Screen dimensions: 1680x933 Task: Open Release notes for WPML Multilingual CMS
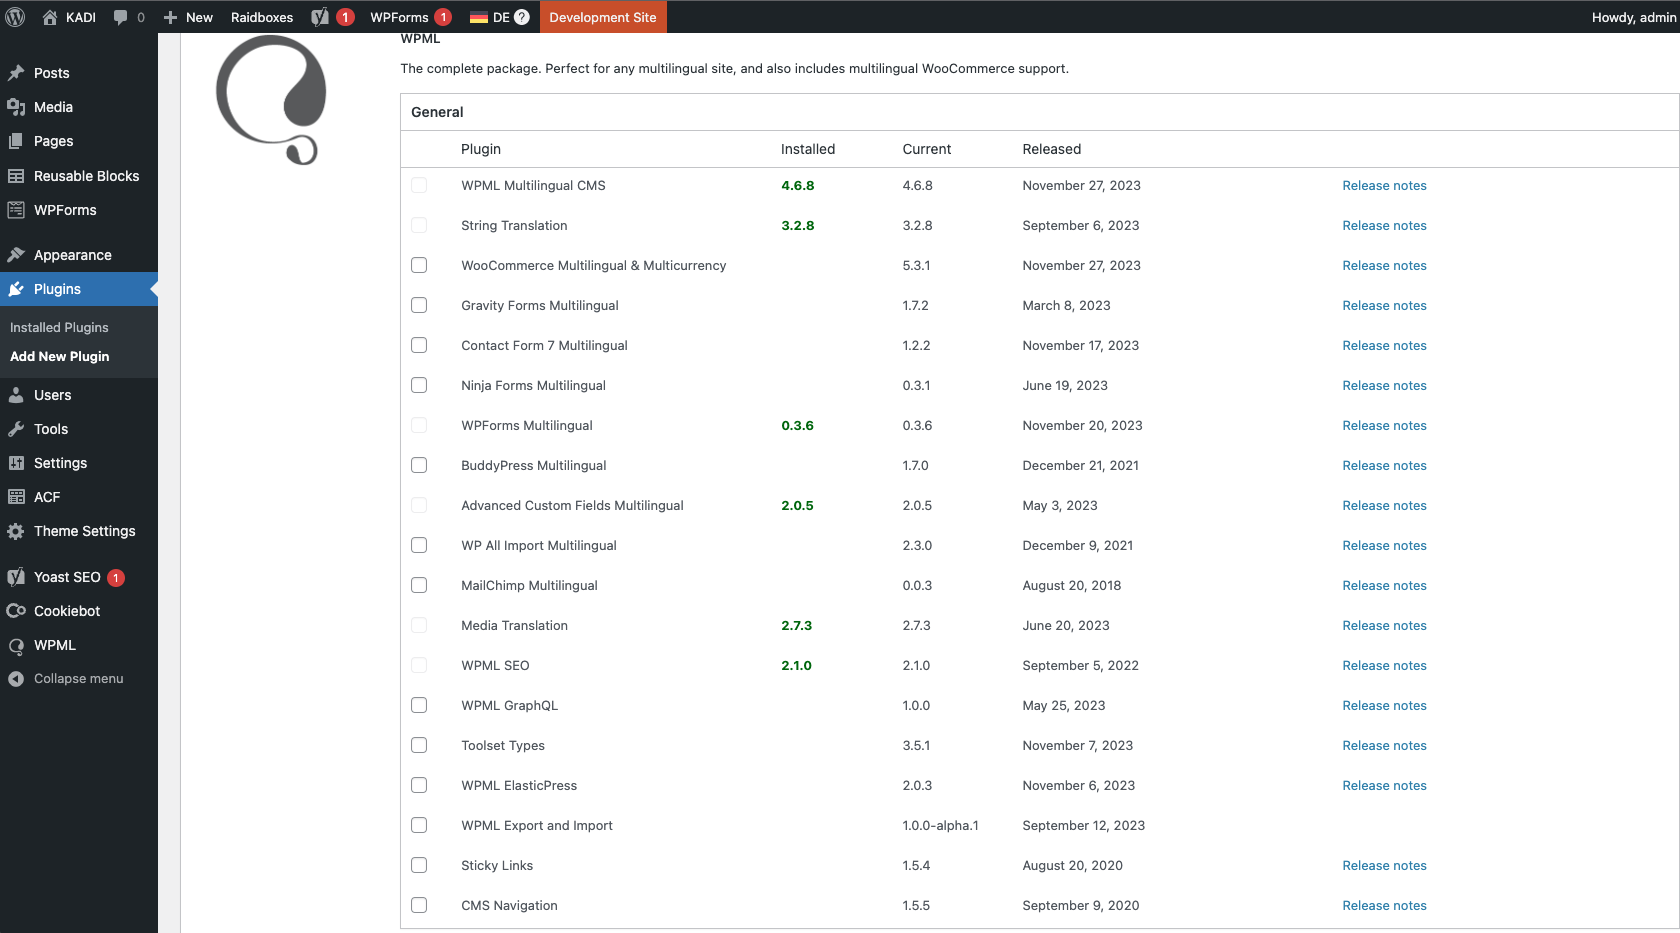pyautogui.click(x=1384, y=185)
